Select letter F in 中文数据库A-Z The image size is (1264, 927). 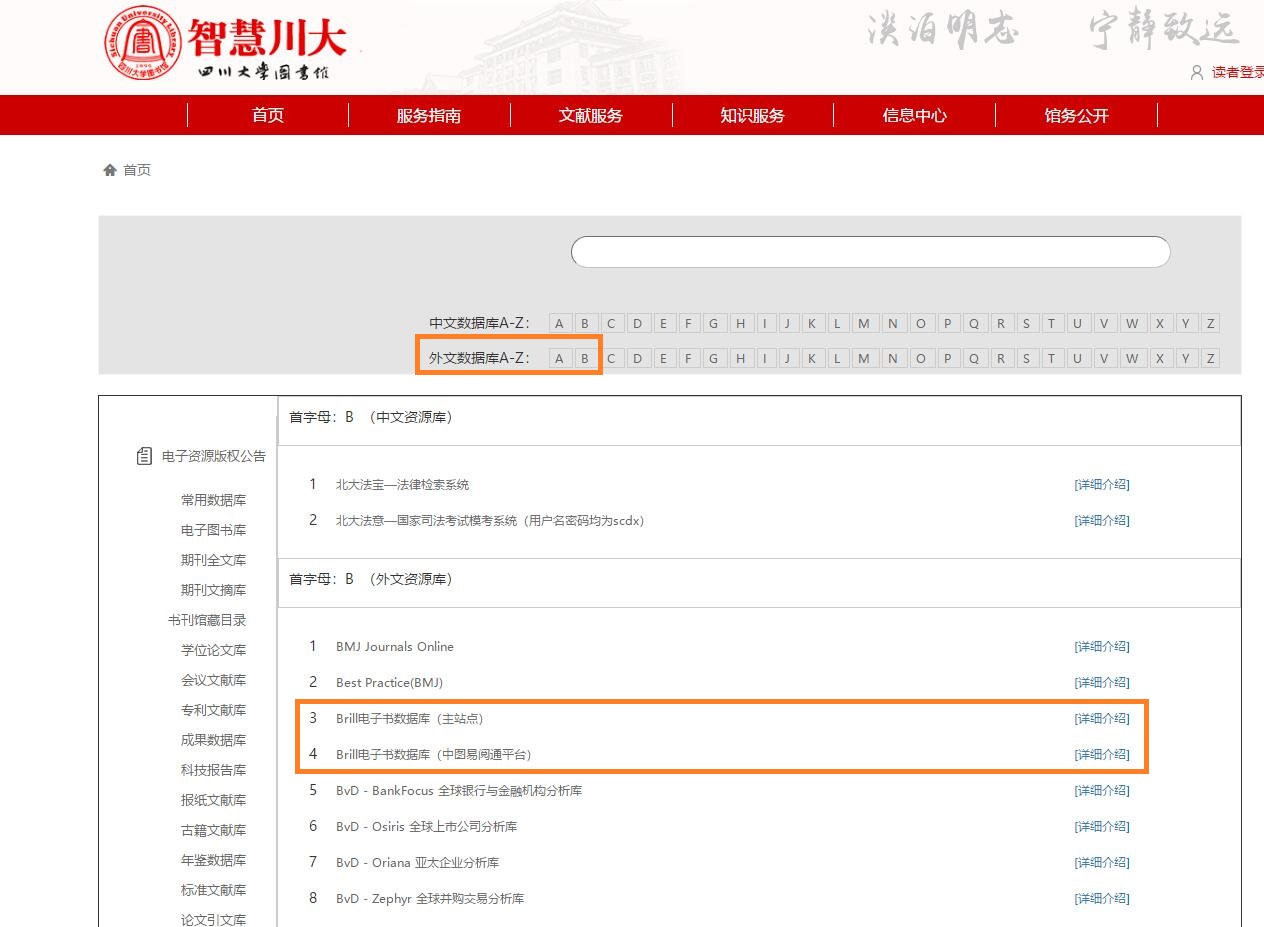pos(688,323)
